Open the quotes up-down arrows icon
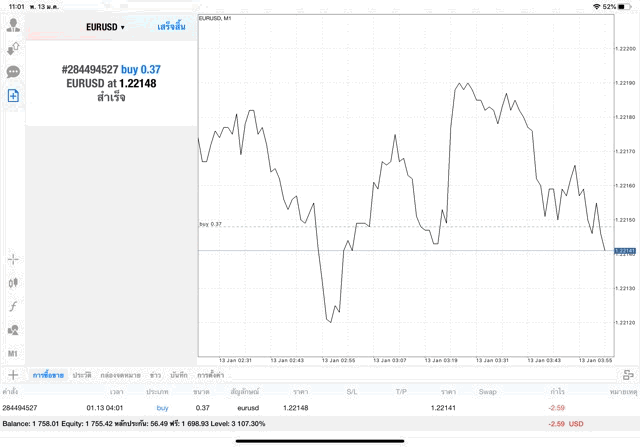640x447 pixels. tap(13, 49)
